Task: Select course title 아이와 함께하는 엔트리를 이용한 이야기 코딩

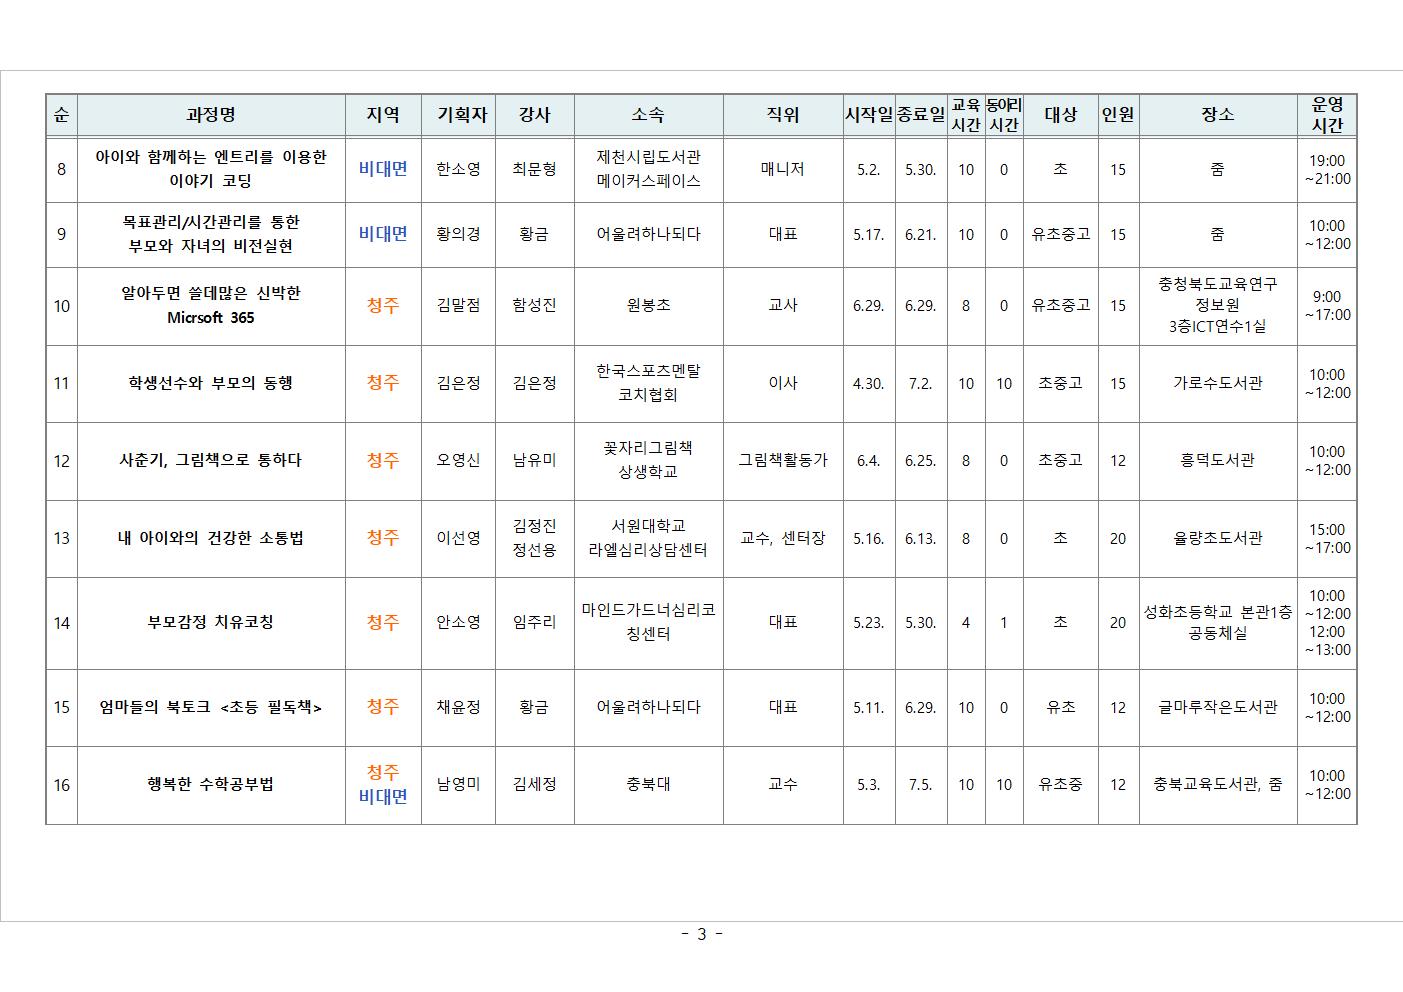Action: tap(211, 169)
